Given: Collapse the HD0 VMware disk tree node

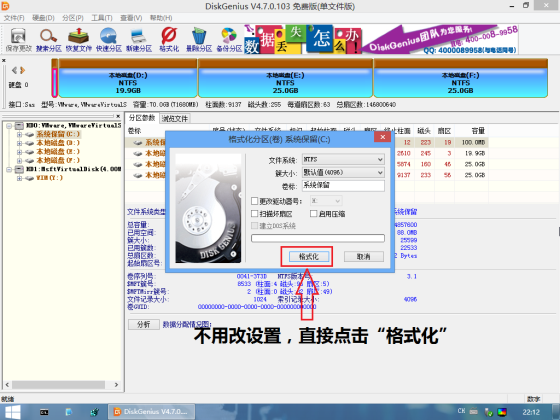Looking at the screenshot, I should point(9,126).
